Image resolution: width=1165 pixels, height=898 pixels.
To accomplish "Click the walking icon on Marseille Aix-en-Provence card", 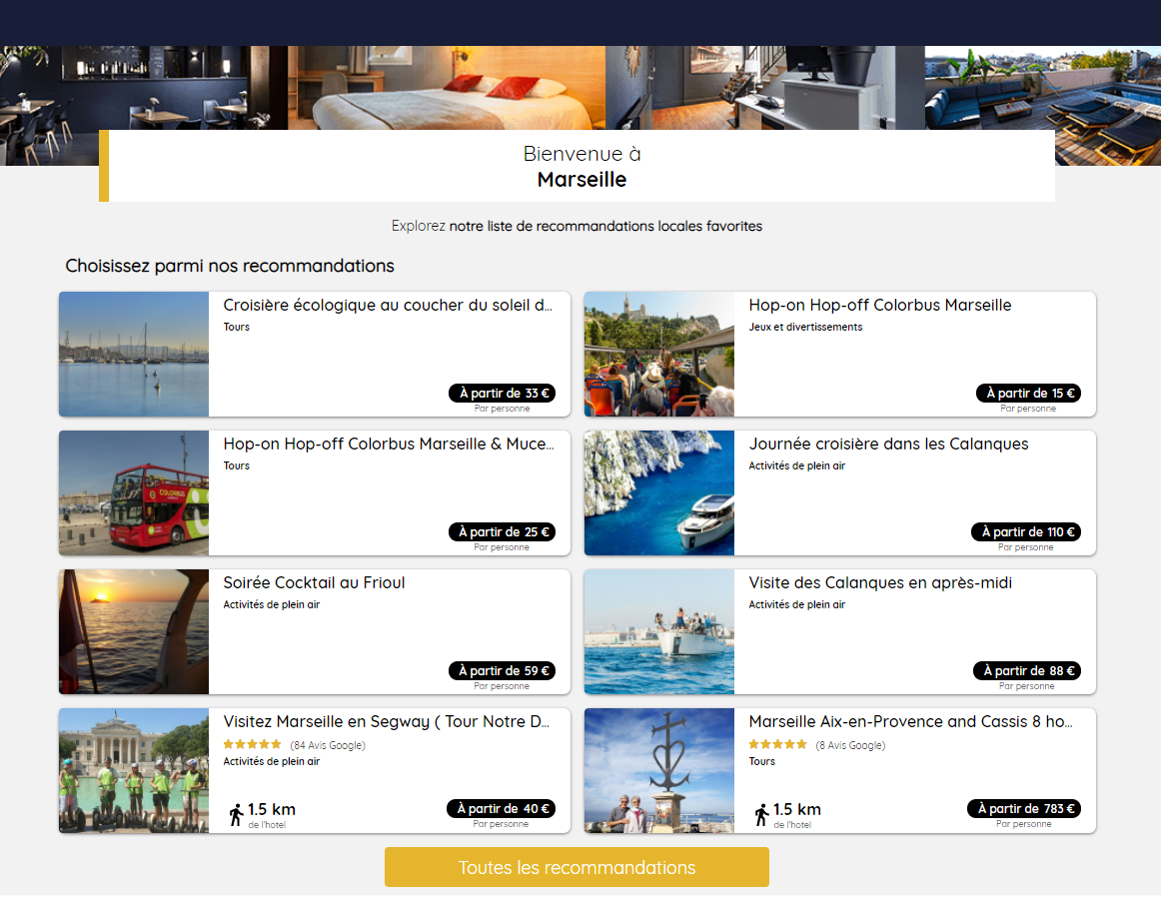I will point(762,816).
